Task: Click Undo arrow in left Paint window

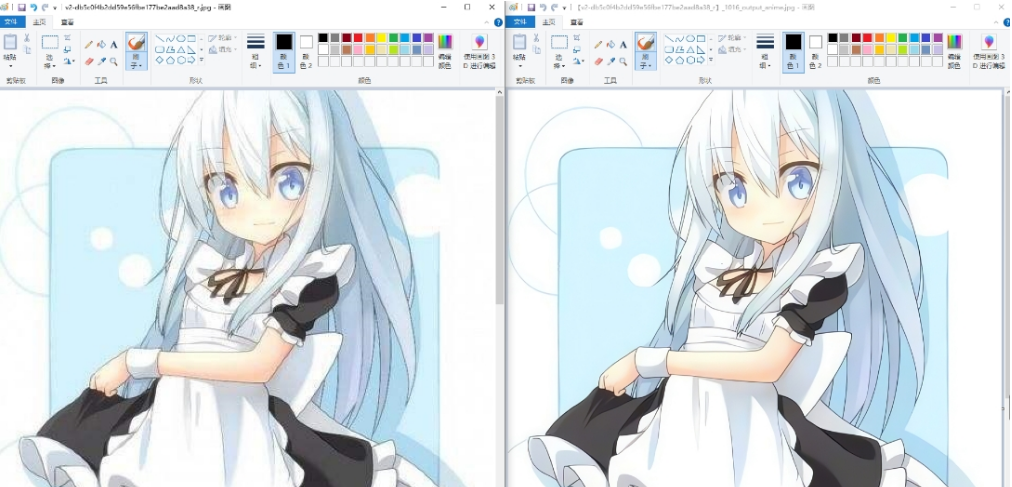Action: [33, 8]
